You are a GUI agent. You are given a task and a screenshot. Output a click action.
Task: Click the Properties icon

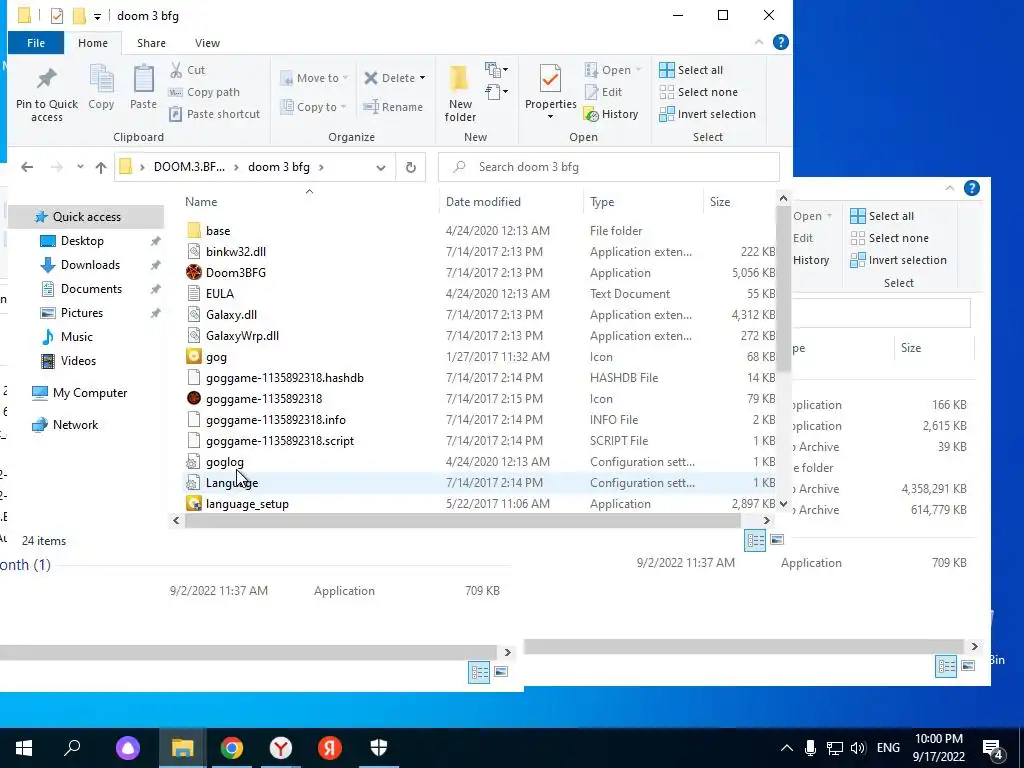tap(550, 78)
